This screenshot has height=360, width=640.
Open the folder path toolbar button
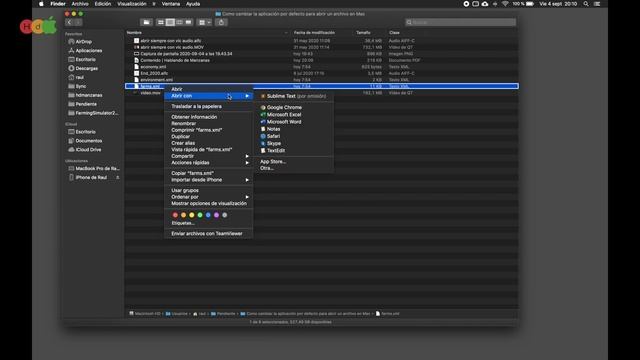click(x=146, y=22)
